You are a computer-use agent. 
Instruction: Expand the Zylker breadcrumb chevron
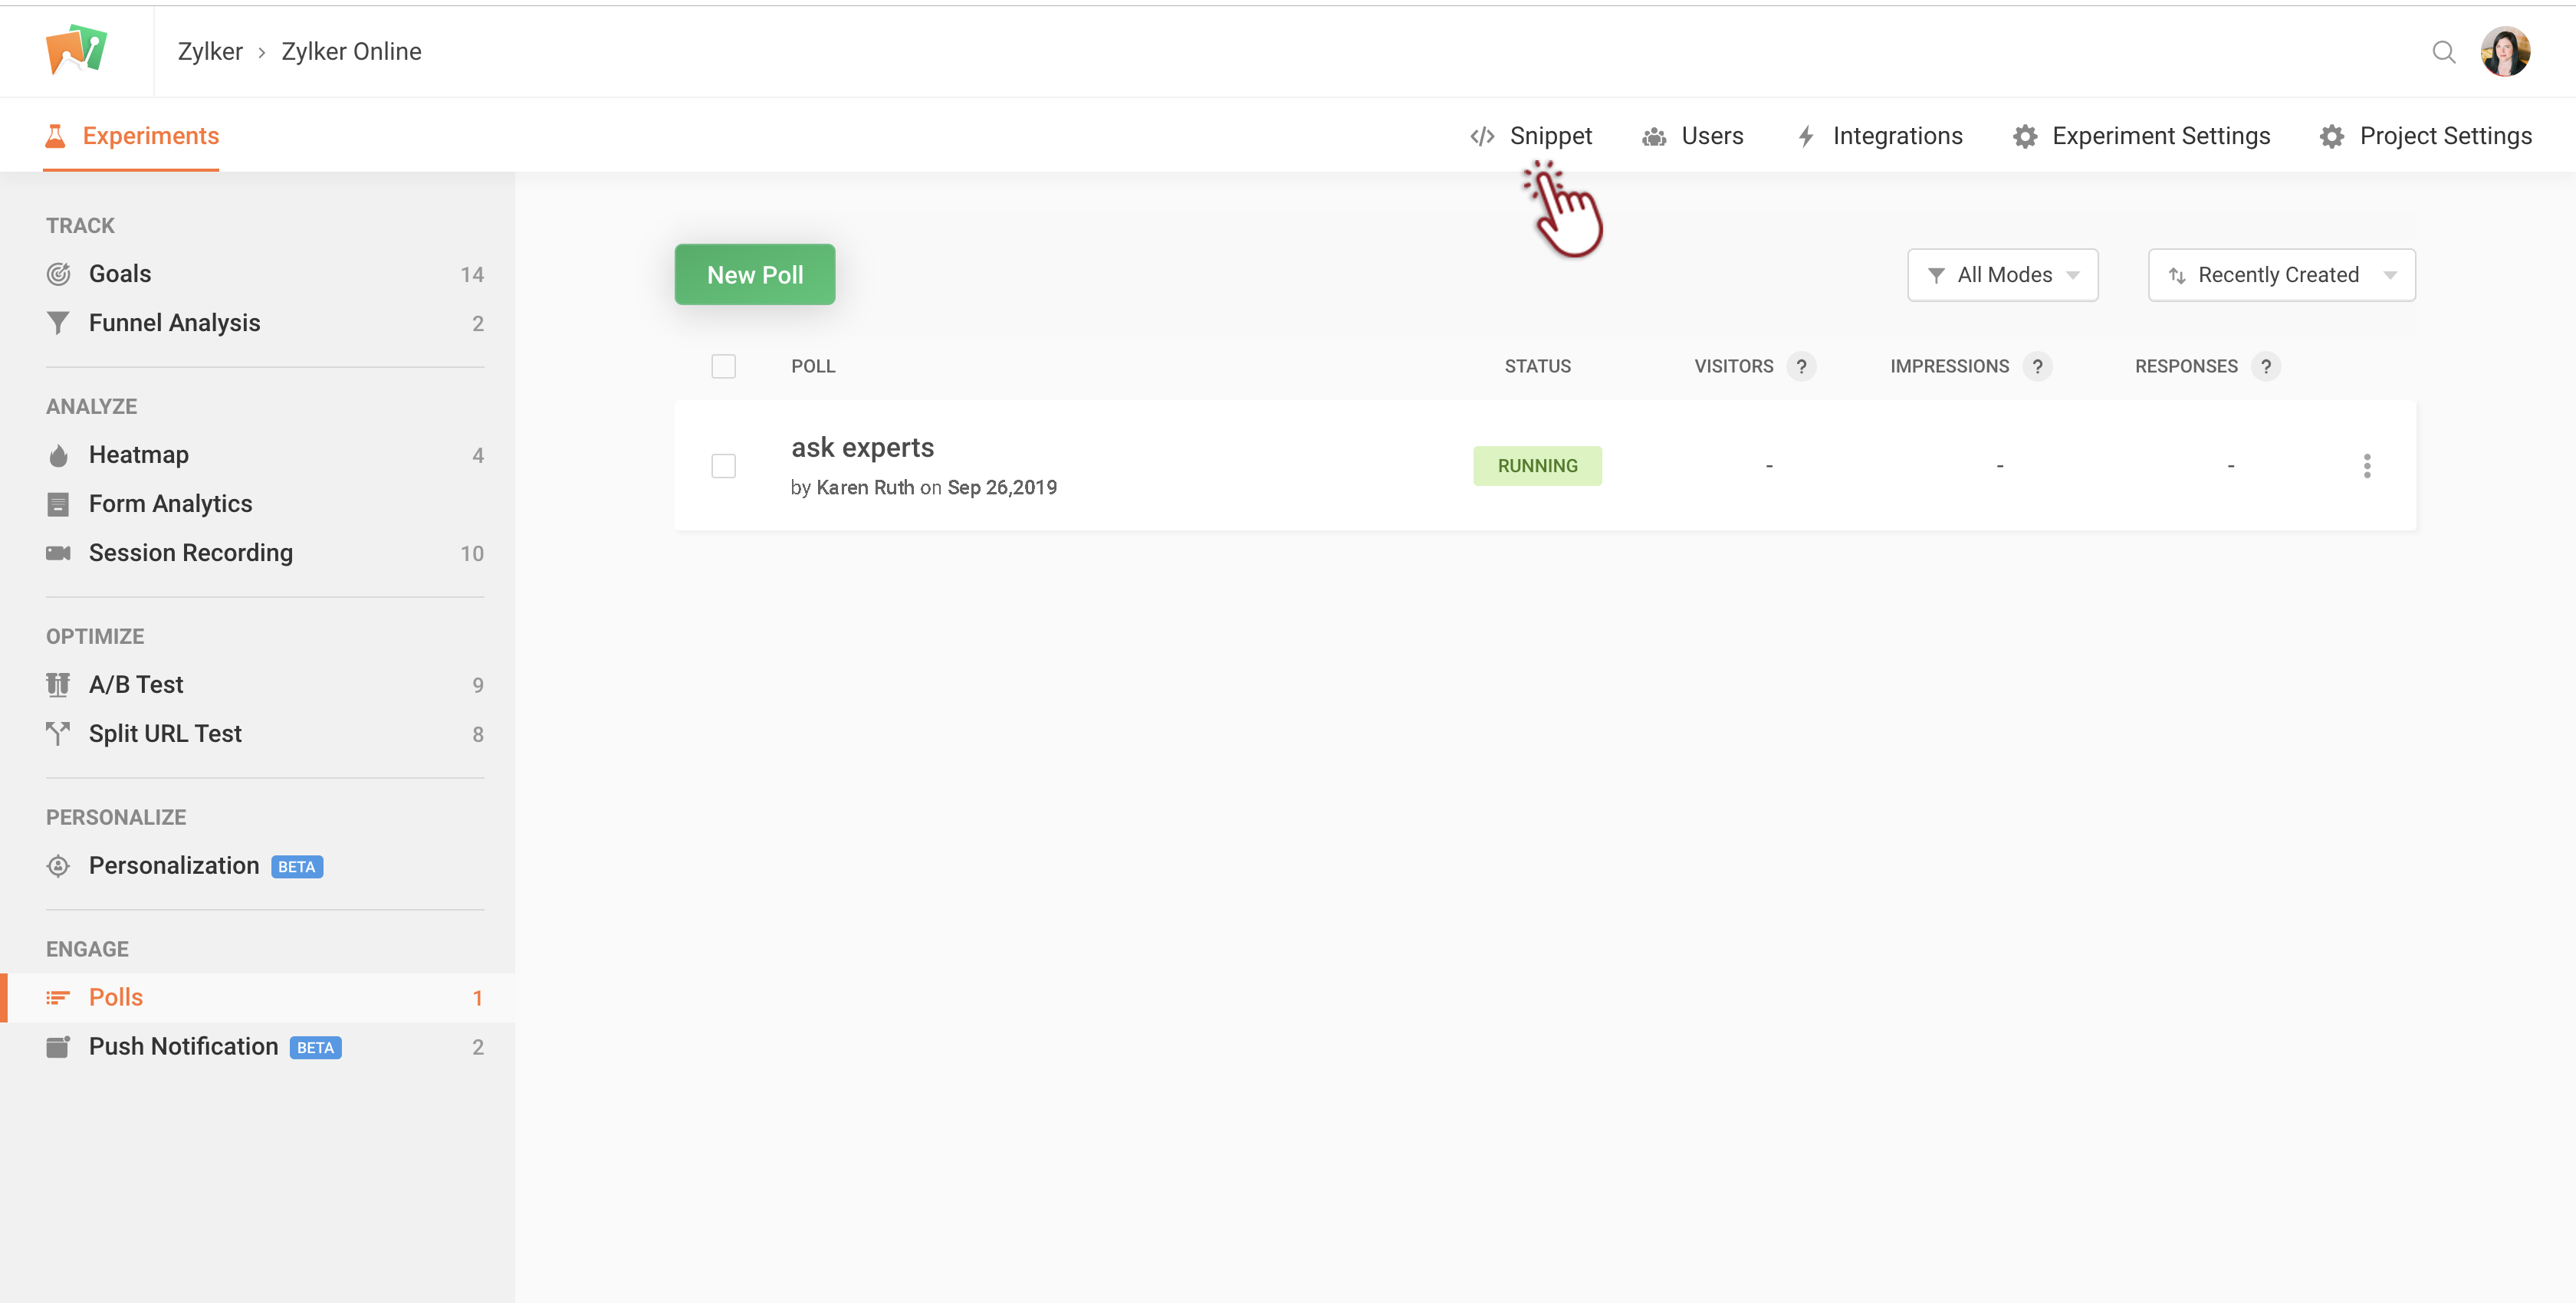pyautogui.click(x=262, y=53)
